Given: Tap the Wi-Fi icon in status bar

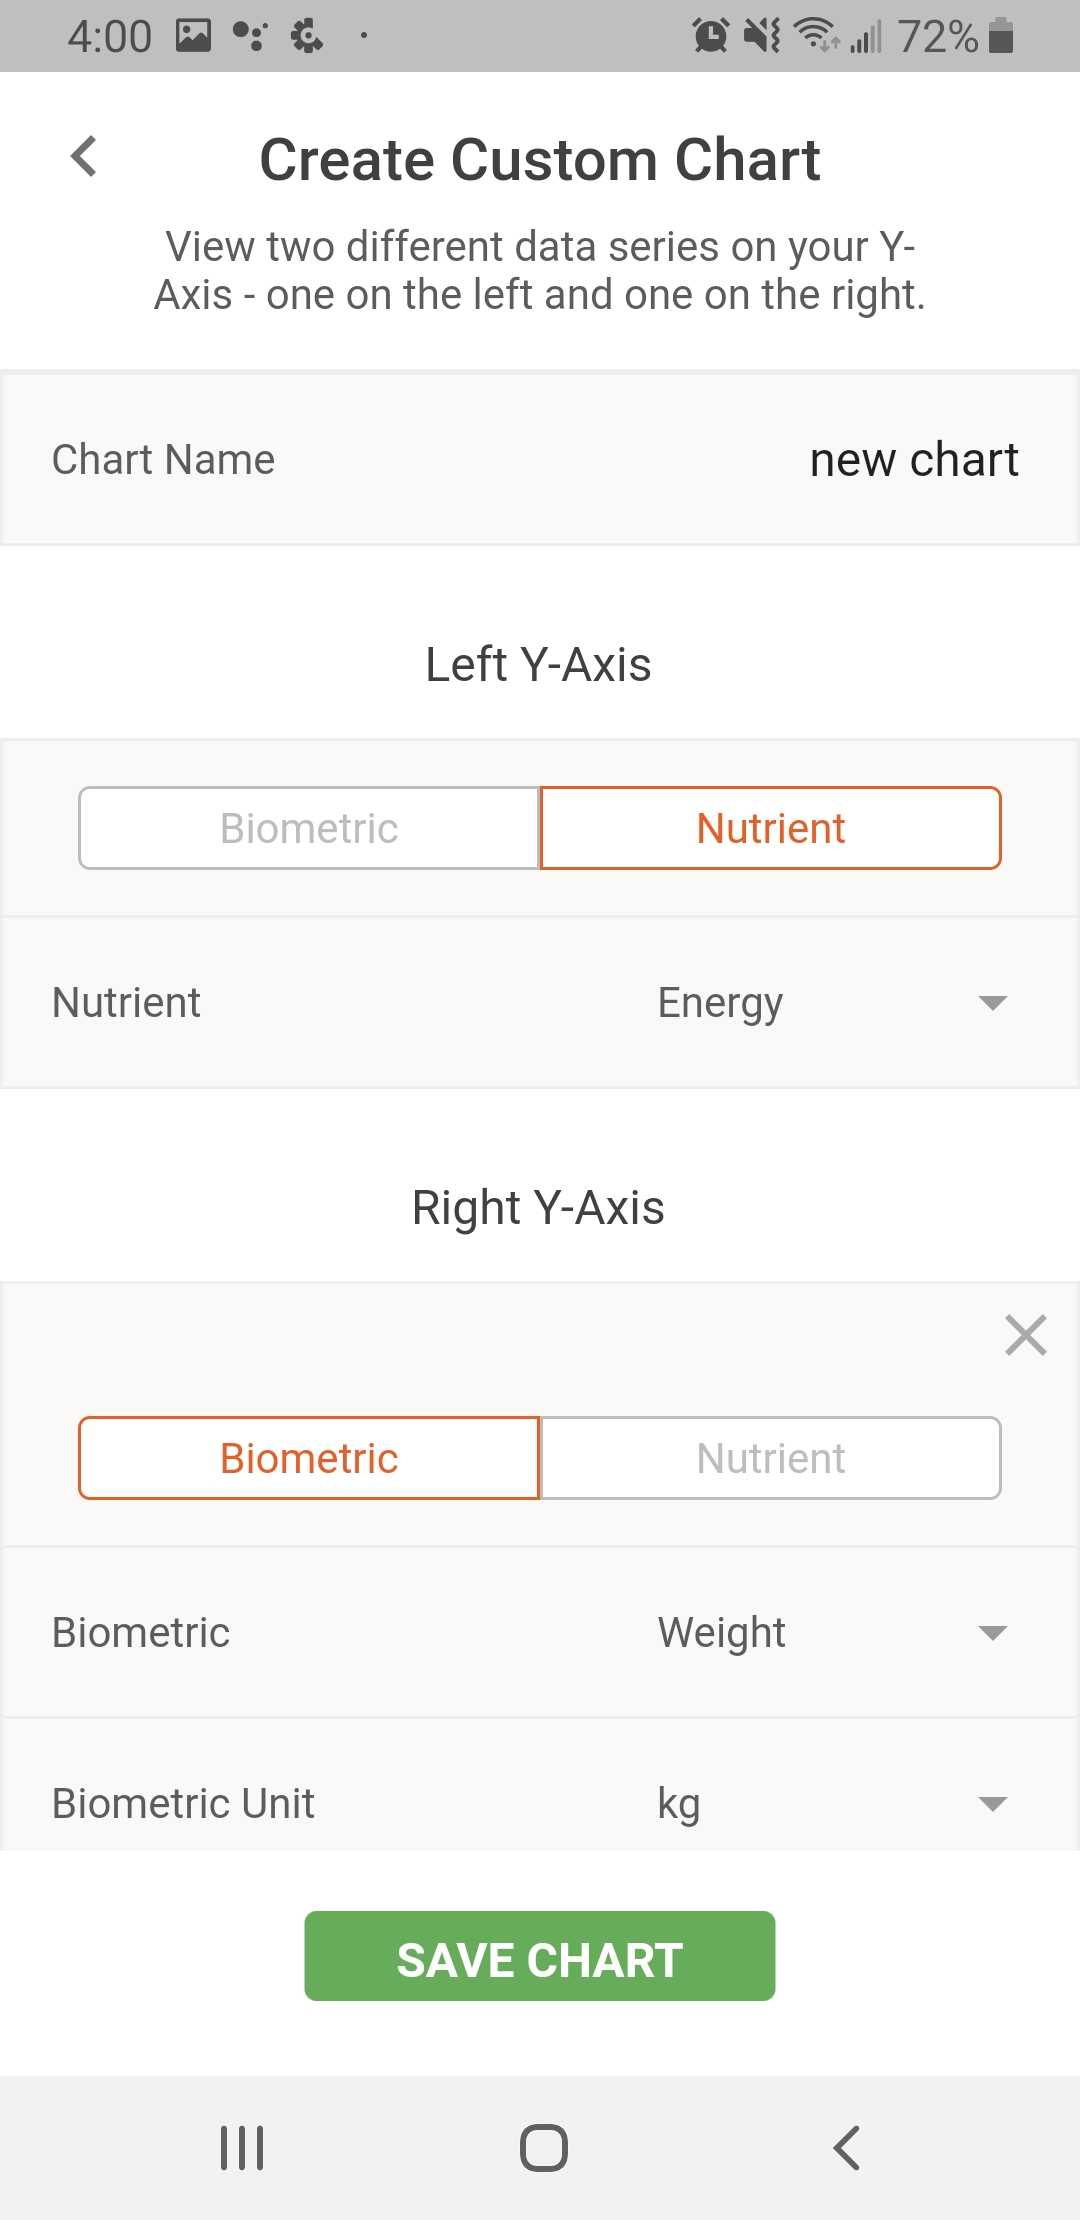Looking at the screenshot, I should click(x=816, y=36).
